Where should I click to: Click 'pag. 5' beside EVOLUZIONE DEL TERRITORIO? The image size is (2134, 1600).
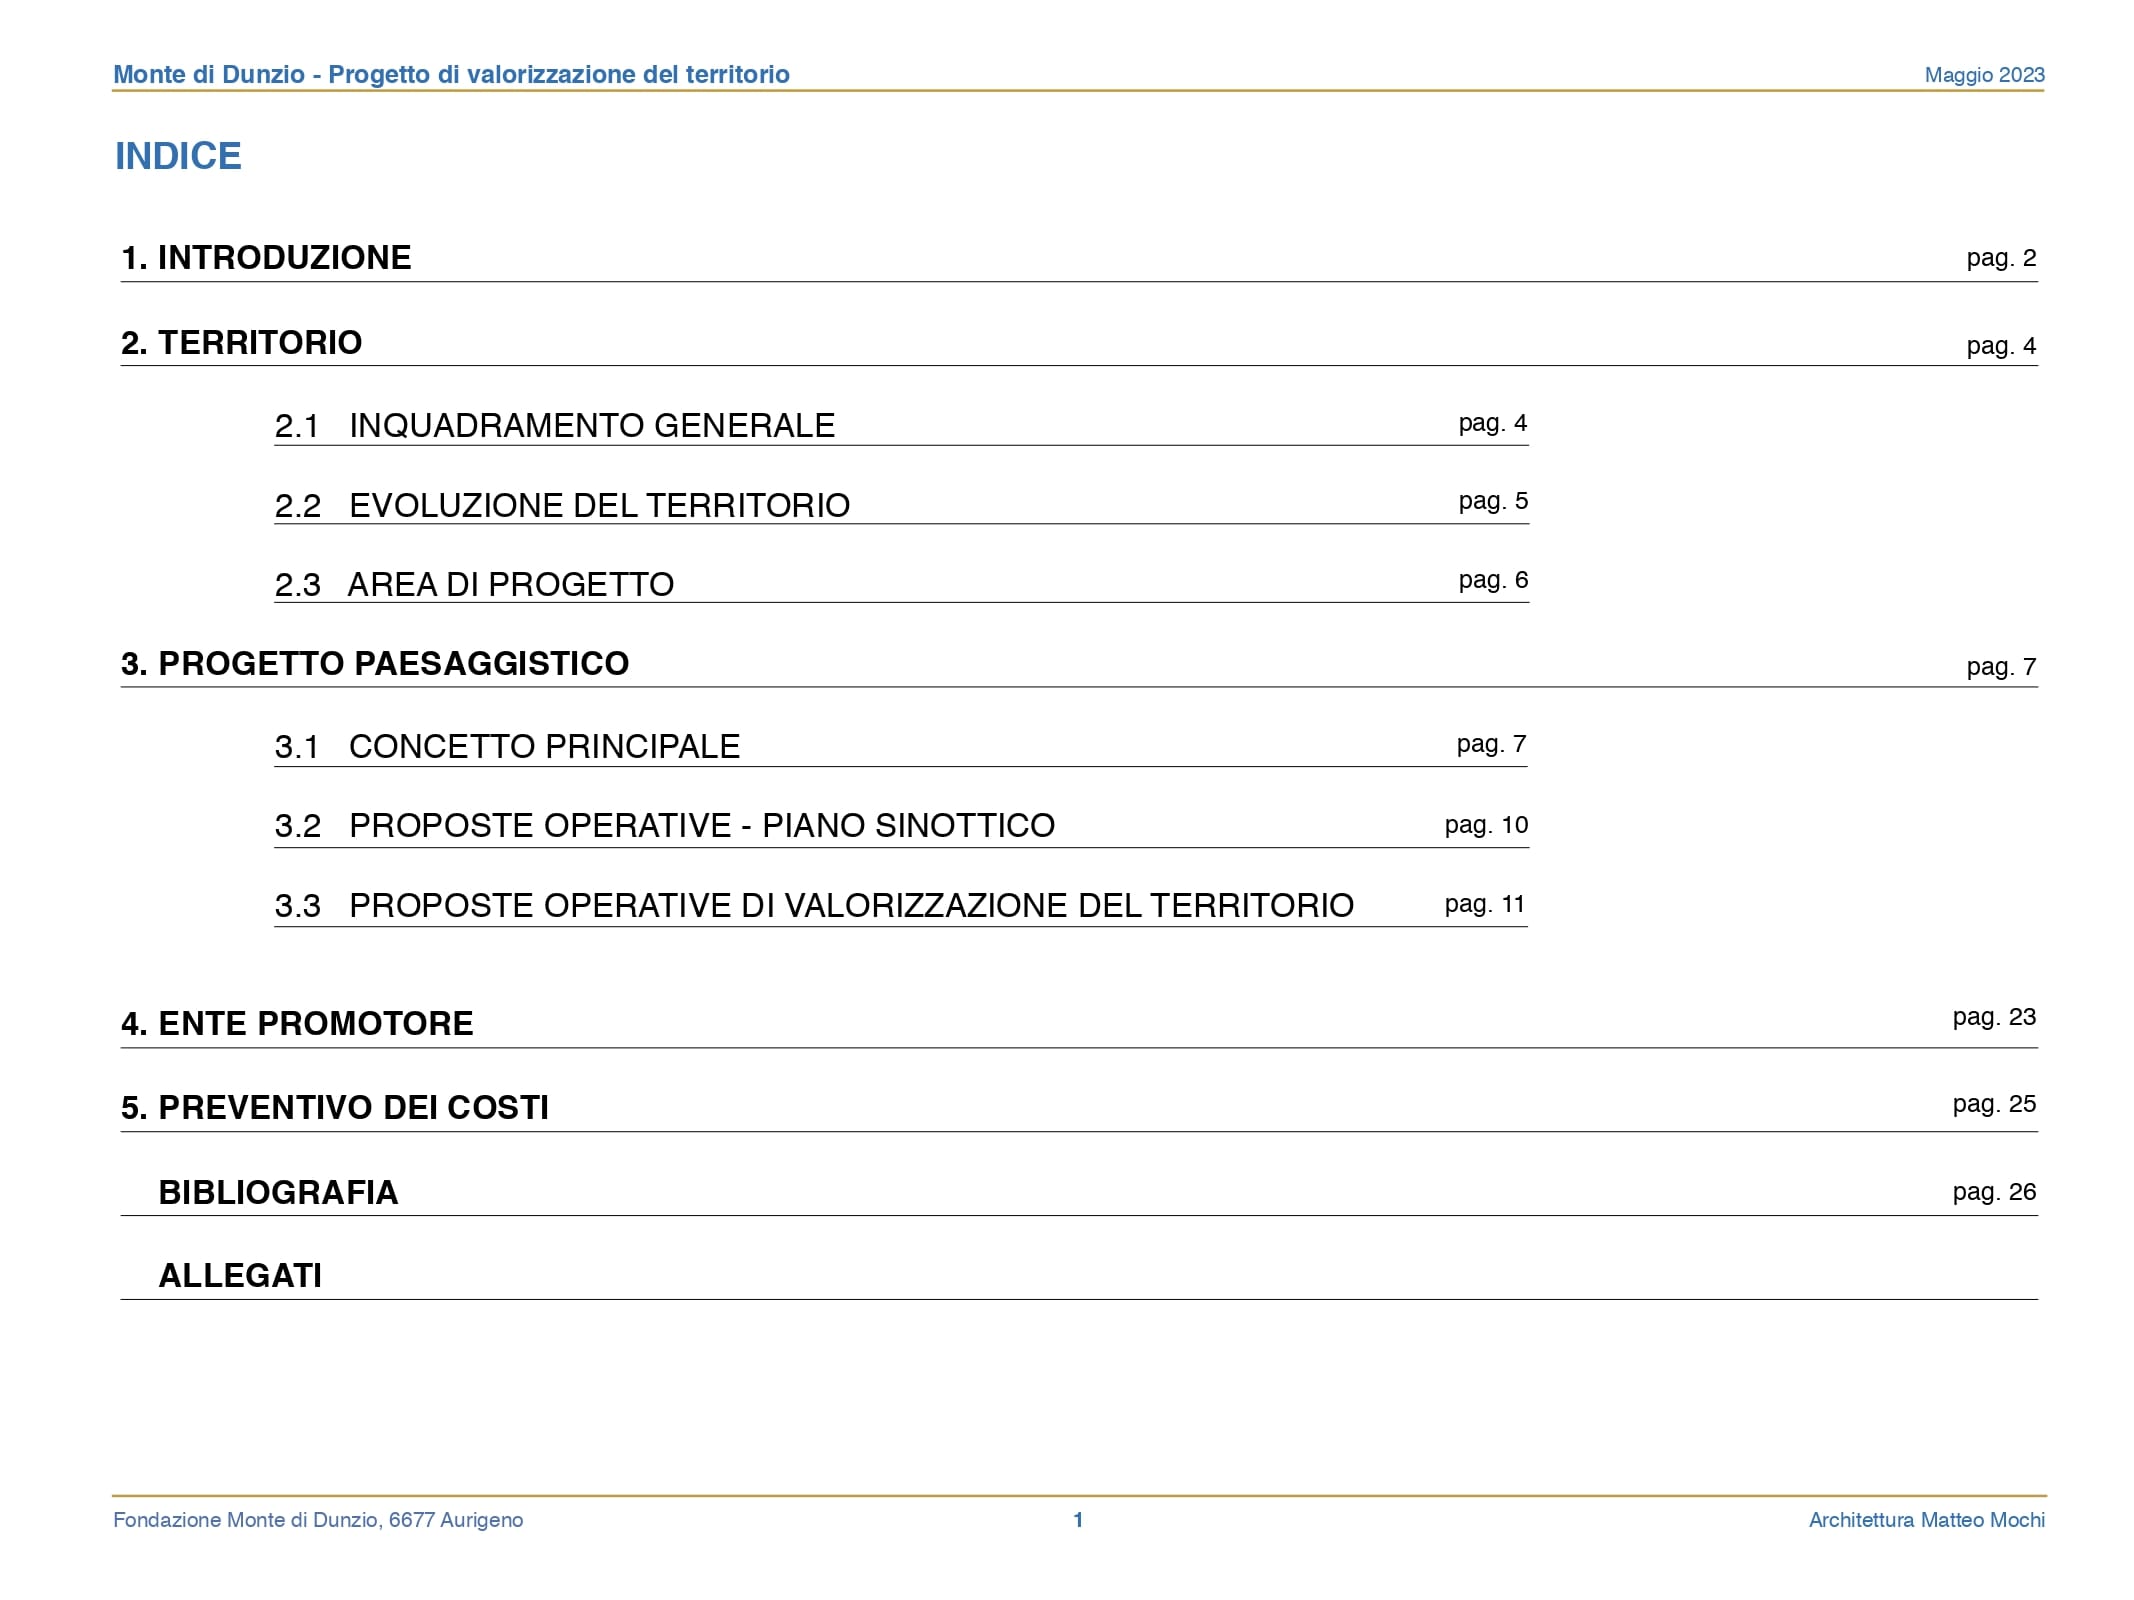coord(1493,501)
